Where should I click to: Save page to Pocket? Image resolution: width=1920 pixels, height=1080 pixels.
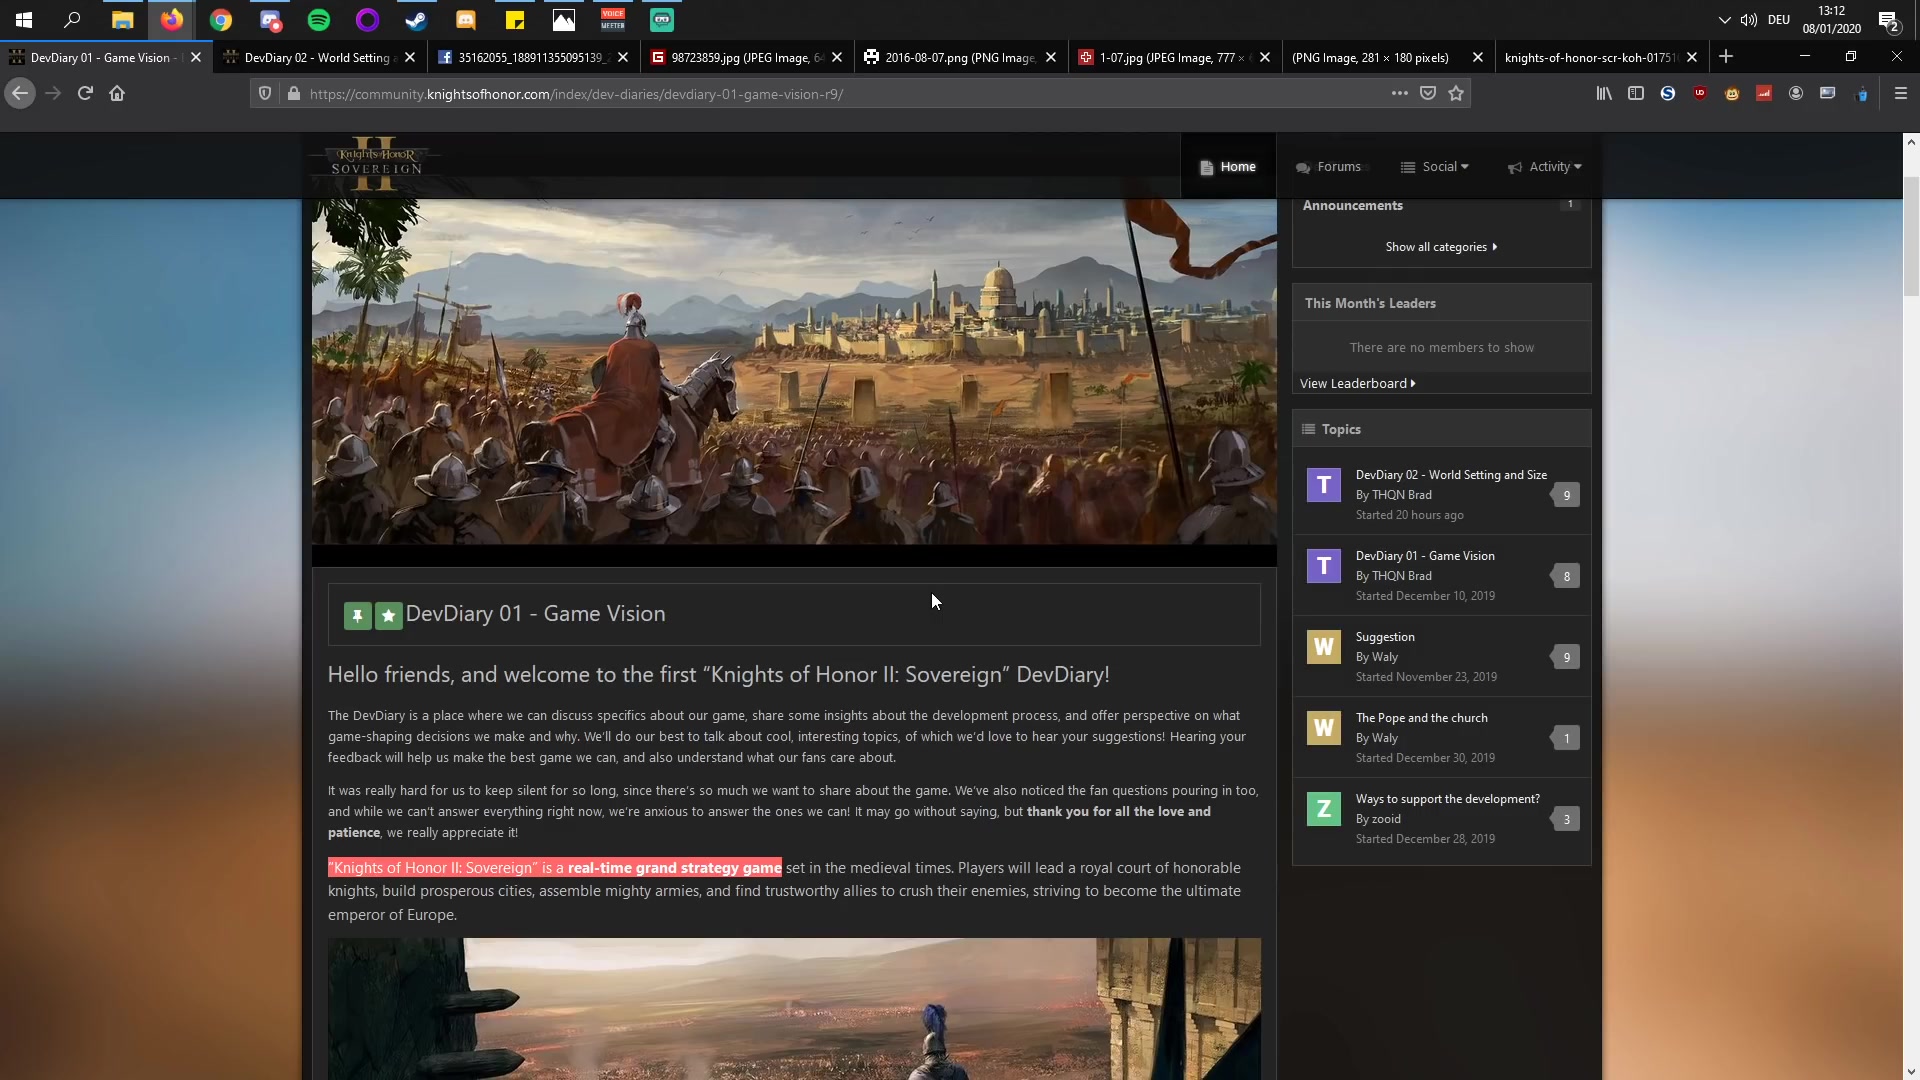pos(1428,93)
